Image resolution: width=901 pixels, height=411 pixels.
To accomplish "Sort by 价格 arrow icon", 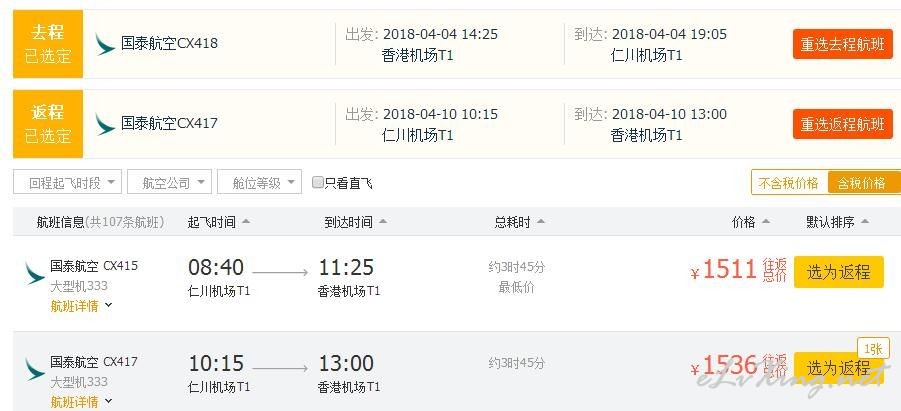I will click(x=765, y=222).
